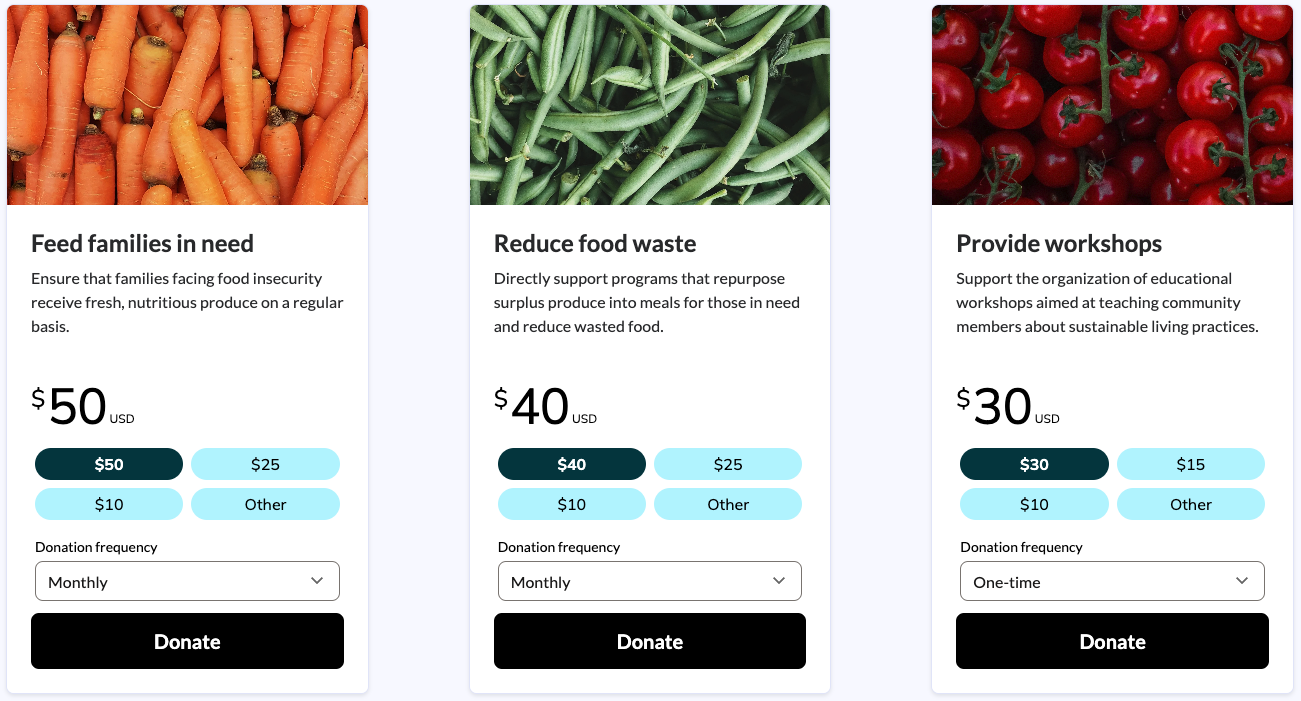Pick Other amount on Feed families card
The width and height of the screenshot is (1301, 701).
(265, 504)
